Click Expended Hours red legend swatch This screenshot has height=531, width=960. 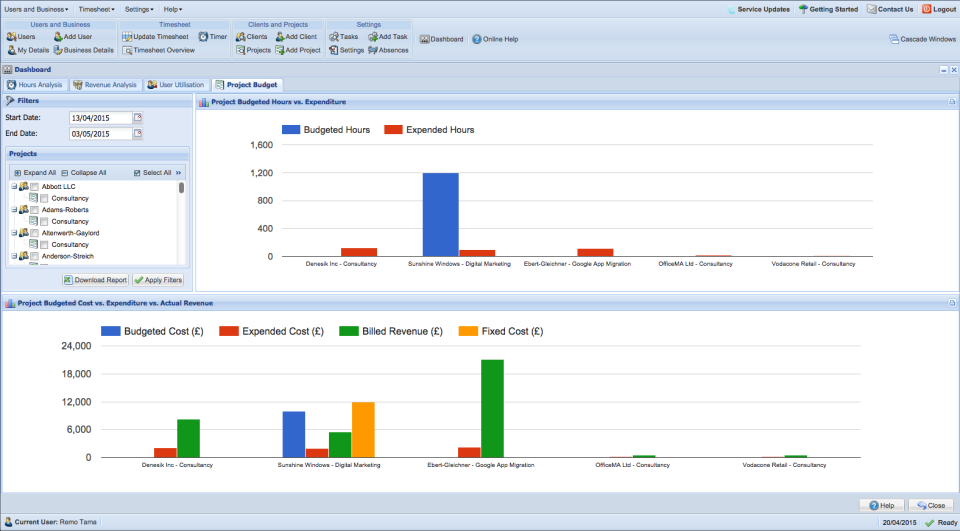tap(393, 130)
